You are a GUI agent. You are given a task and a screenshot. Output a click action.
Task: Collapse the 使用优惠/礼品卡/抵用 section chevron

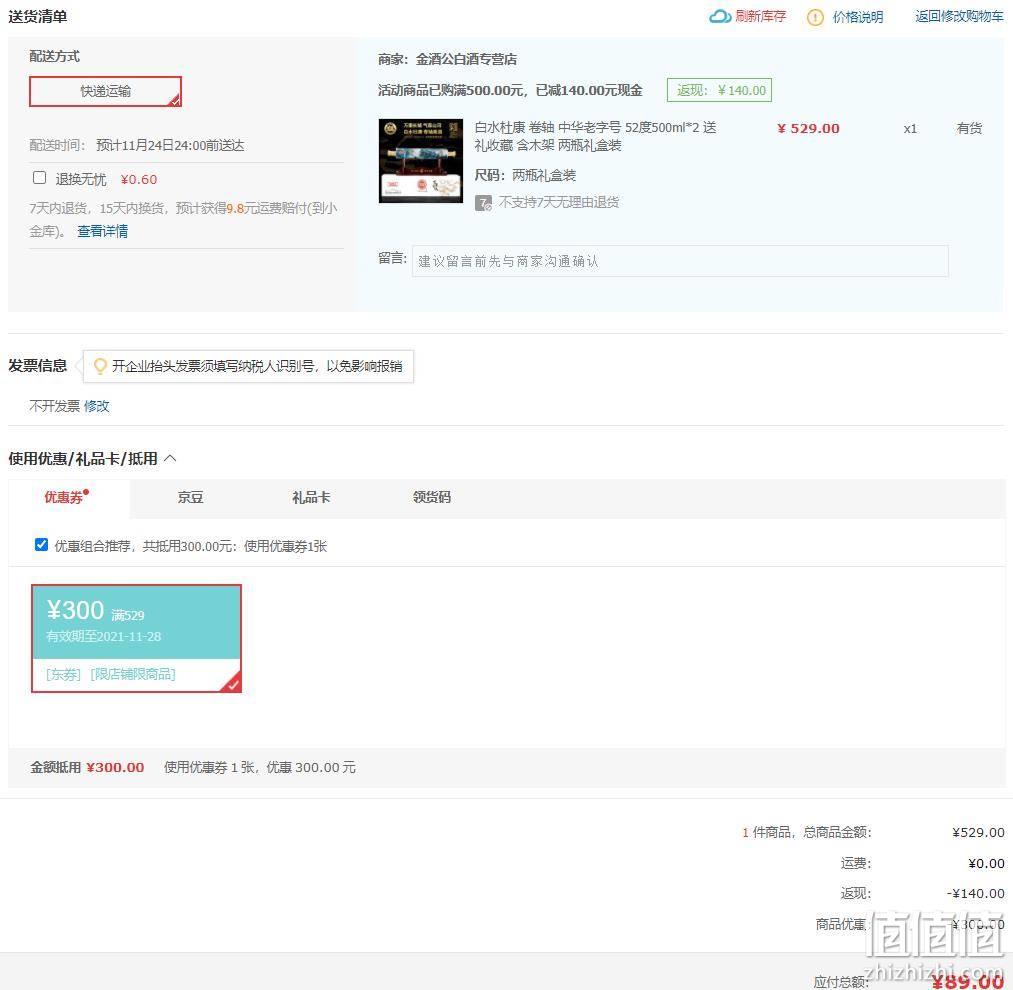[x=170, y=458]
